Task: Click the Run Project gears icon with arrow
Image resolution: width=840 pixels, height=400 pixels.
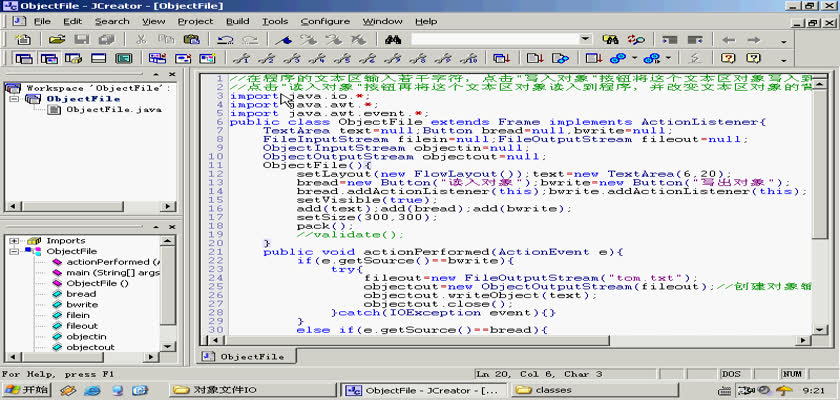Action: point(651,58)
